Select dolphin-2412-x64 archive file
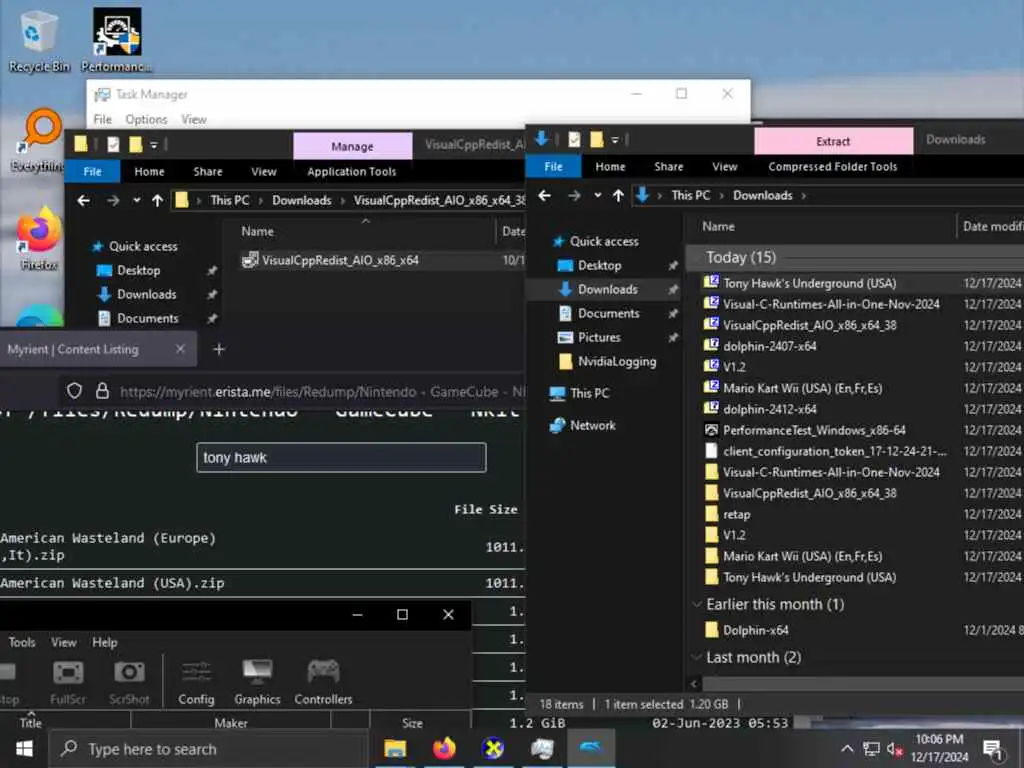The image size is (1024, 768). point(769,409)
